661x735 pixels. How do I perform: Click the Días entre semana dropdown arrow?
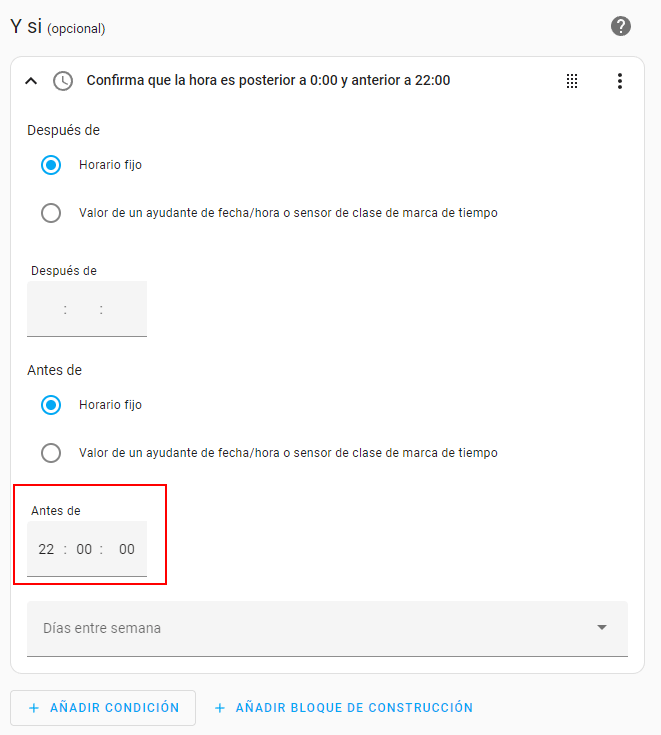point(602,628)
